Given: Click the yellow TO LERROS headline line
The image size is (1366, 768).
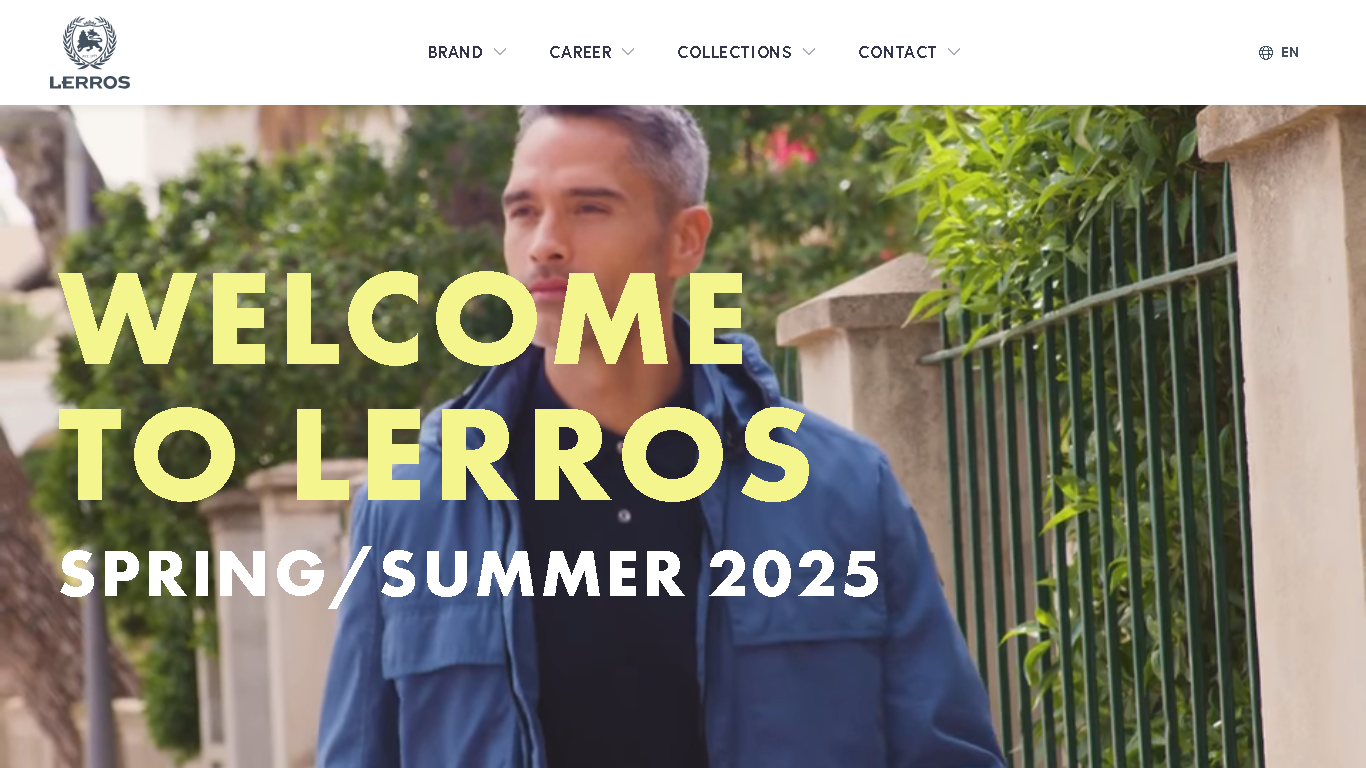Looking at the screenshot, I should [x=435, y=454].
